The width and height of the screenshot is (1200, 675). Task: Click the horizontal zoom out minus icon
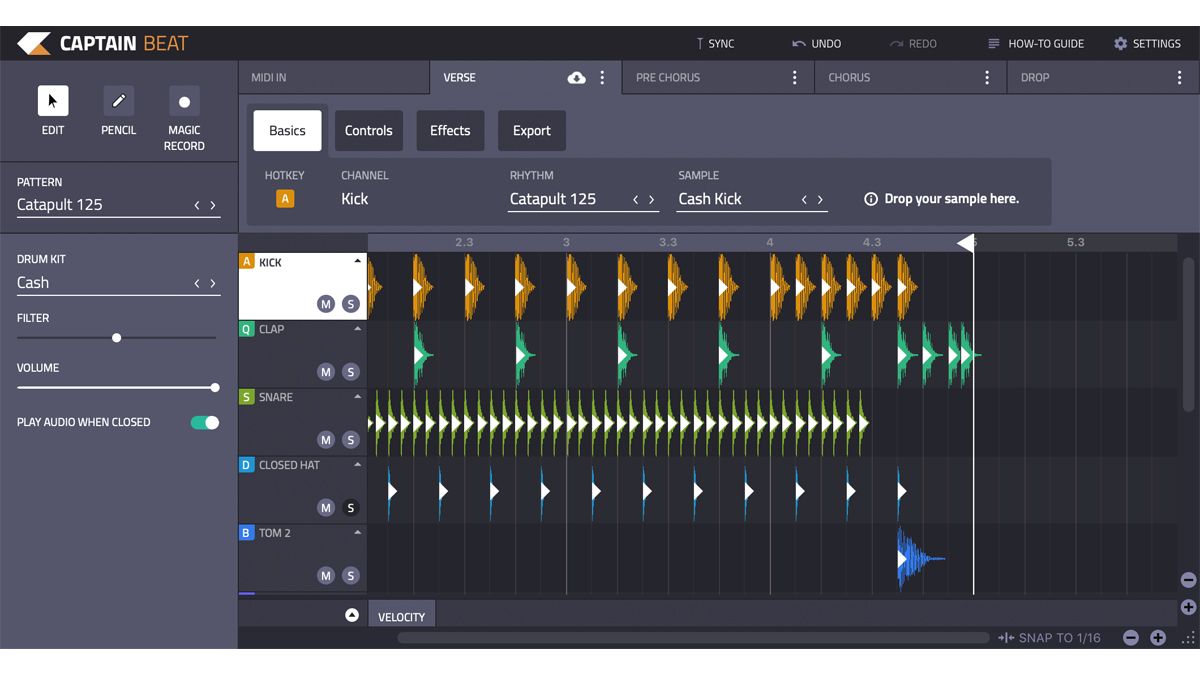coord(1131,638)
